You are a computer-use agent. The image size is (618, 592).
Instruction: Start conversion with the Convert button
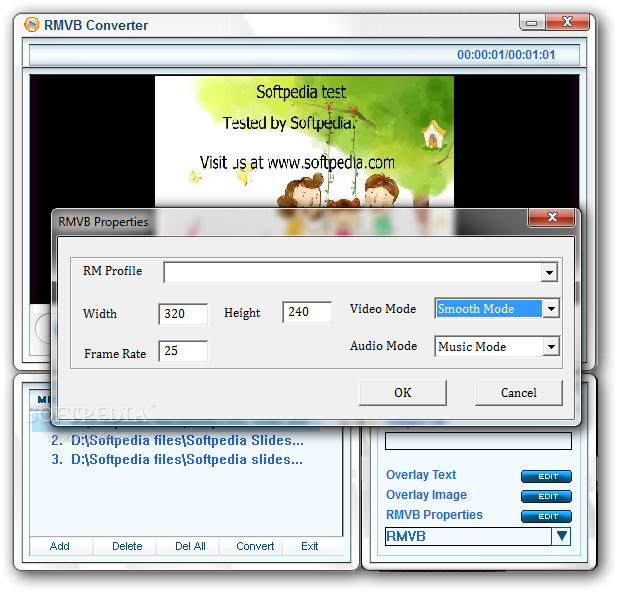click(x=255, y=546)
